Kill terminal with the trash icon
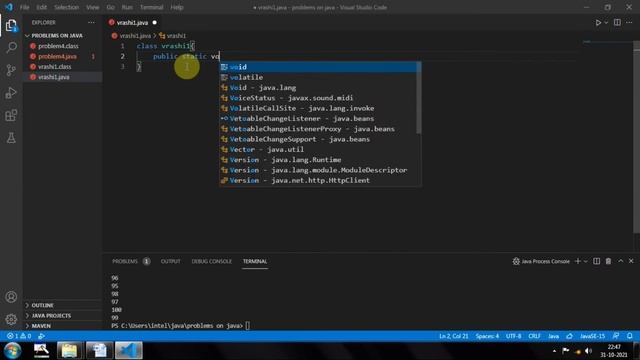Image resolution: width=640 pixels, height=360 pixels. tap(608, 261)
